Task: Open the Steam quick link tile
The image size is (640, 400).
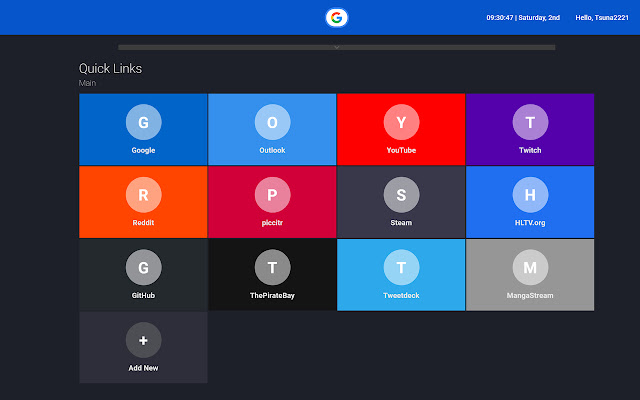Action: click(401, 202)
